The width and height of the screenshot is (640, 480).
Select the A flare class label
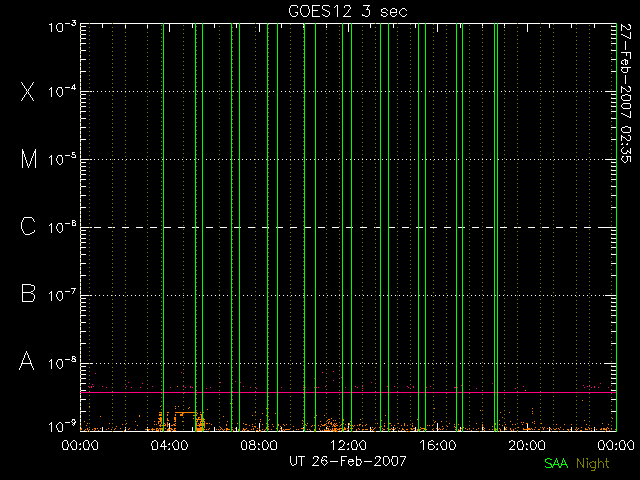(27, 361)
